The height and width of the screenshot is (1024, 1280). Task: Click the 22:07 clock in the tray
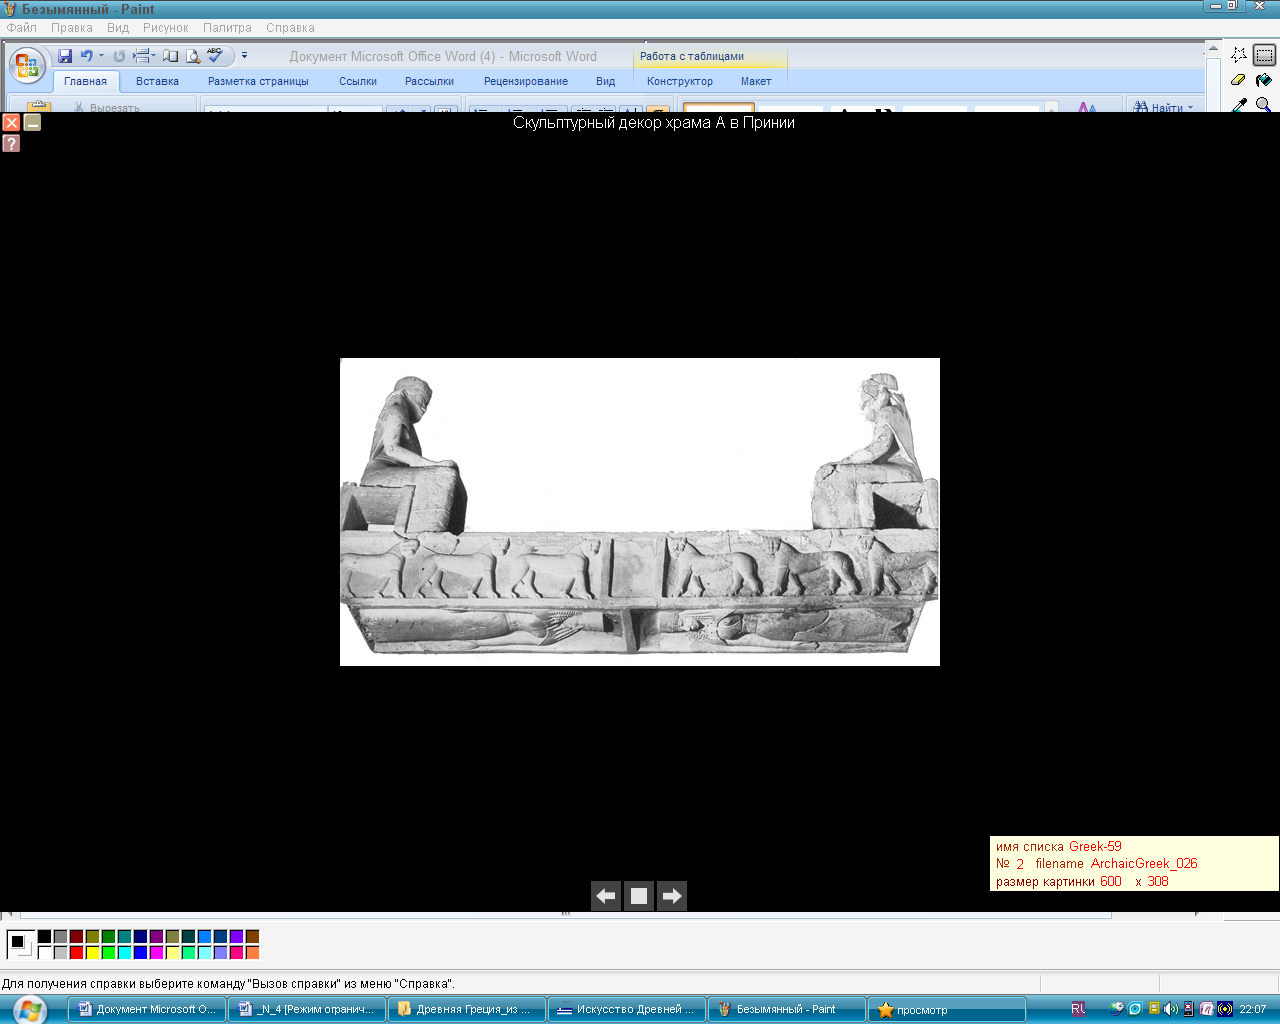pos(1252,1010)
